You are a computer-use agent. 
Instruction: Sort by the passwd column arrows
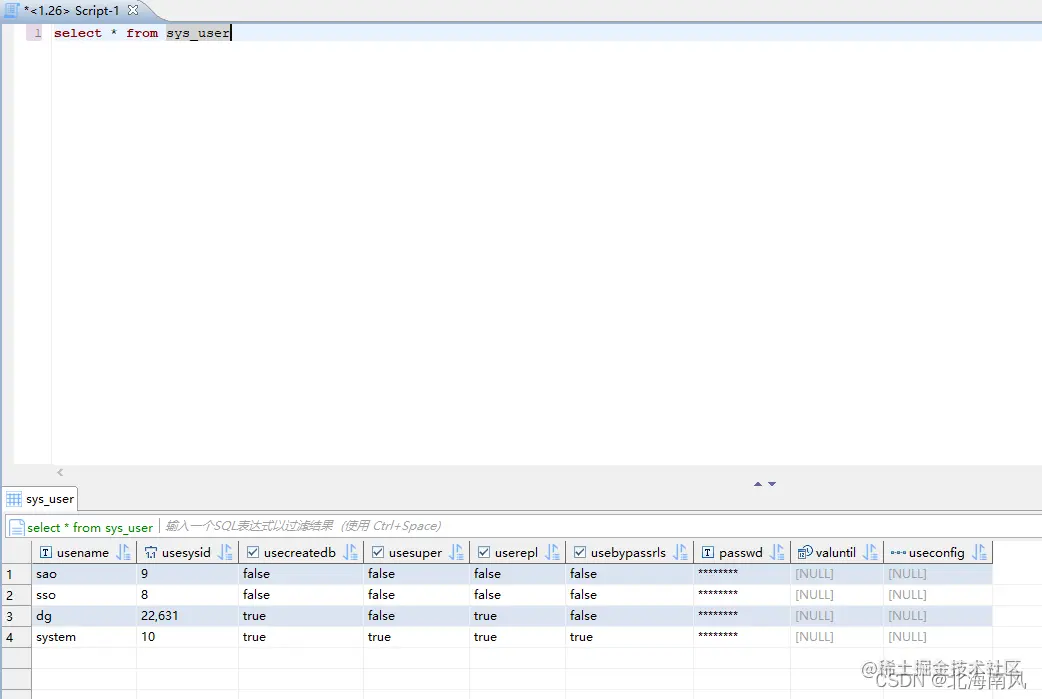778,552
